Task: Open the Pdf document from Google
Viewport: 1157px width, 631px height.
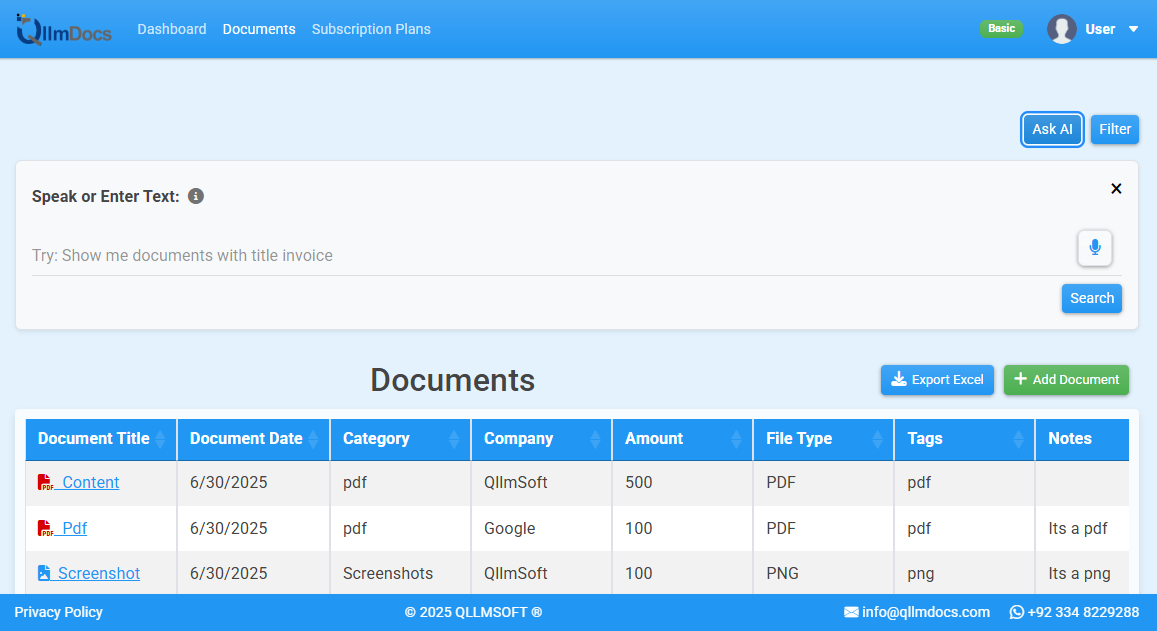Action: (x=71, y=528)
